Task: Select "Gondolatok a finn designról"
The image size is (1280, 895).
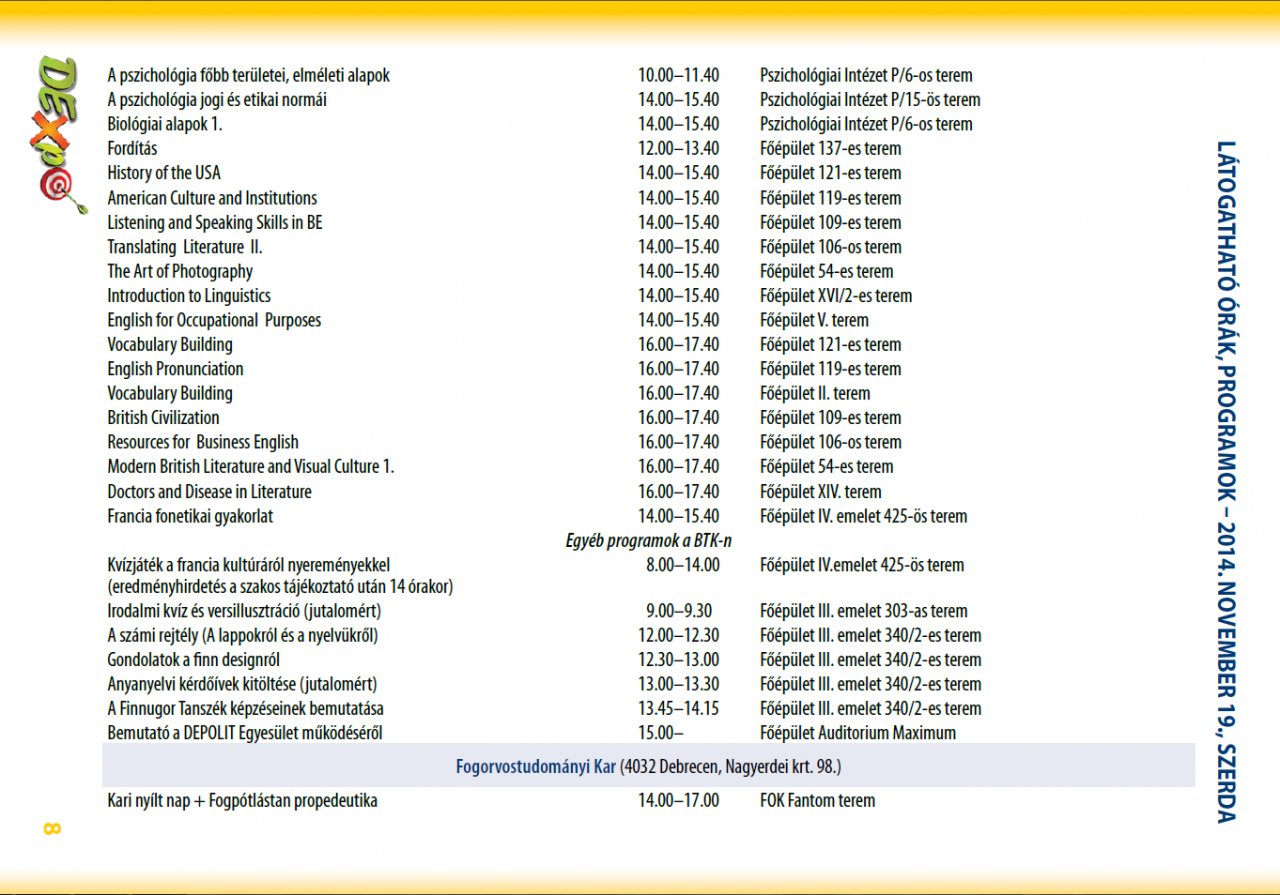Action: (x=194, y=660)
